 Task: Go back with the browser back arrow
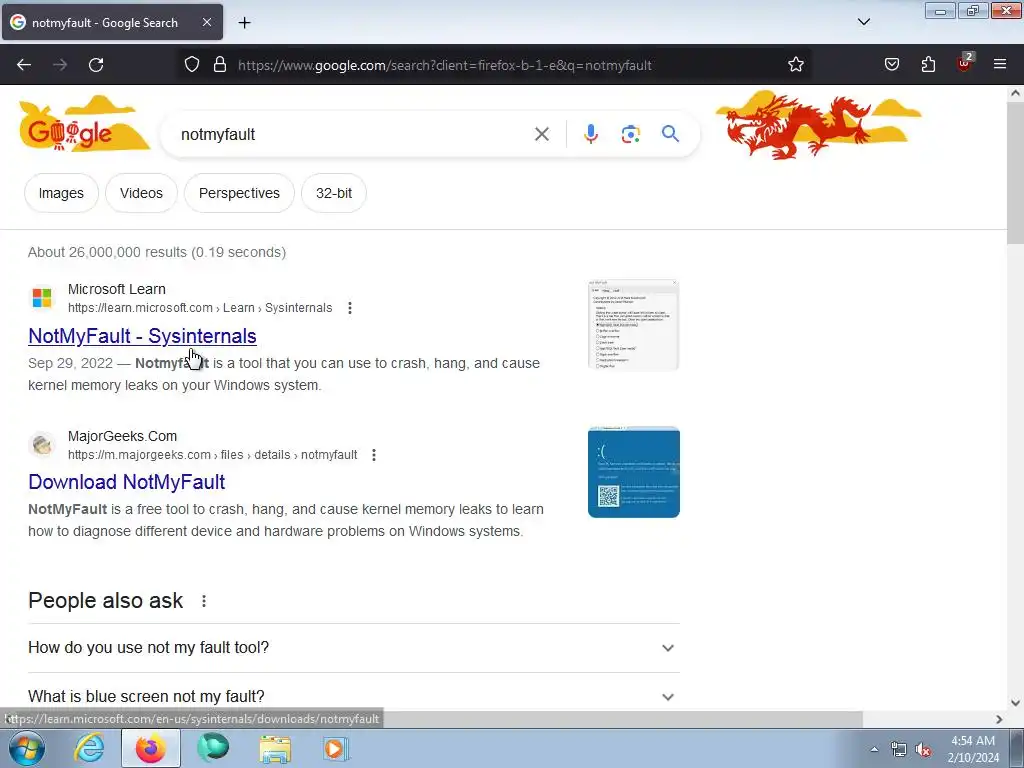pos(24,65)
